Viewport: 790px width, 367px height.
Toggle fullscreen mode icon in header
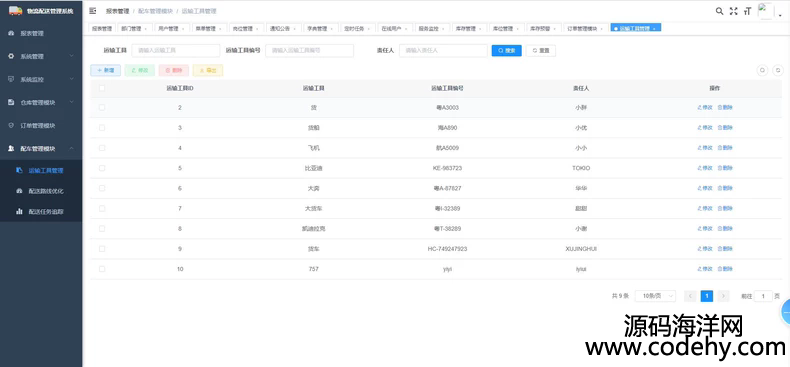point(734,11)
